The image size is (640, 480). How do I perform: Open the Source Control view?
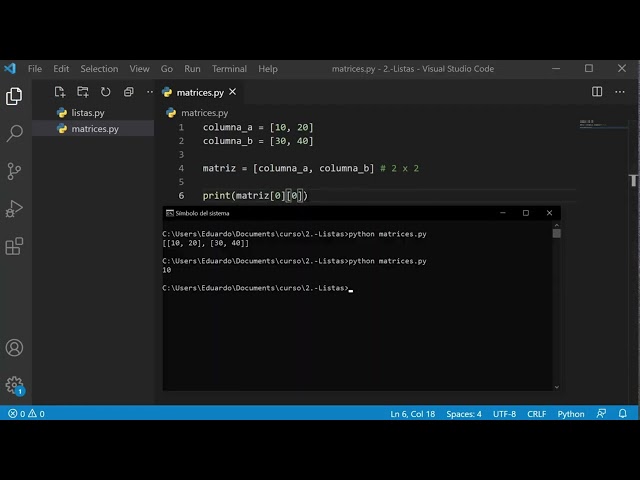click(14, 171)
